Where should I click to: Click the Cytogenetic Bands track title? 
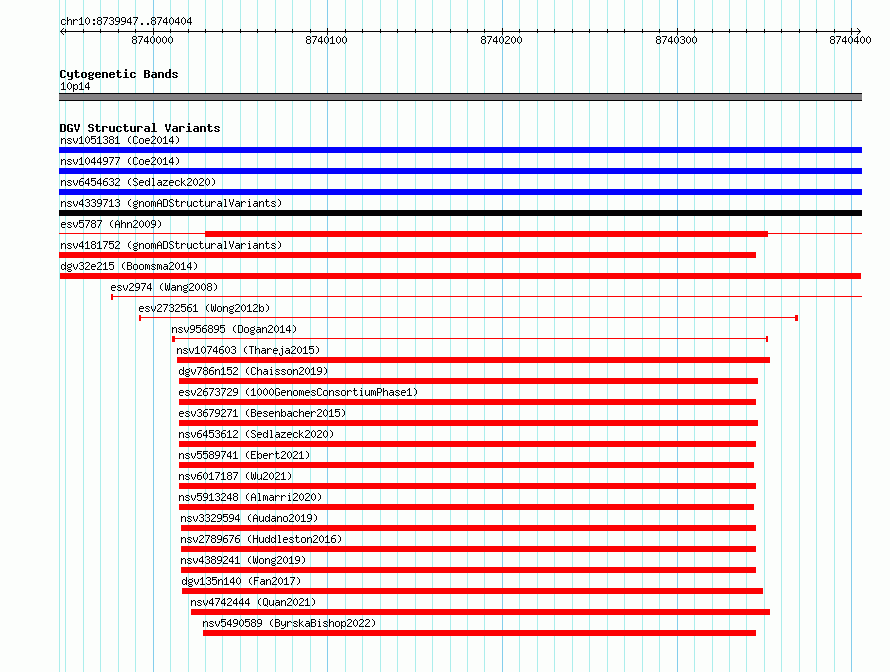pos(119,74)
